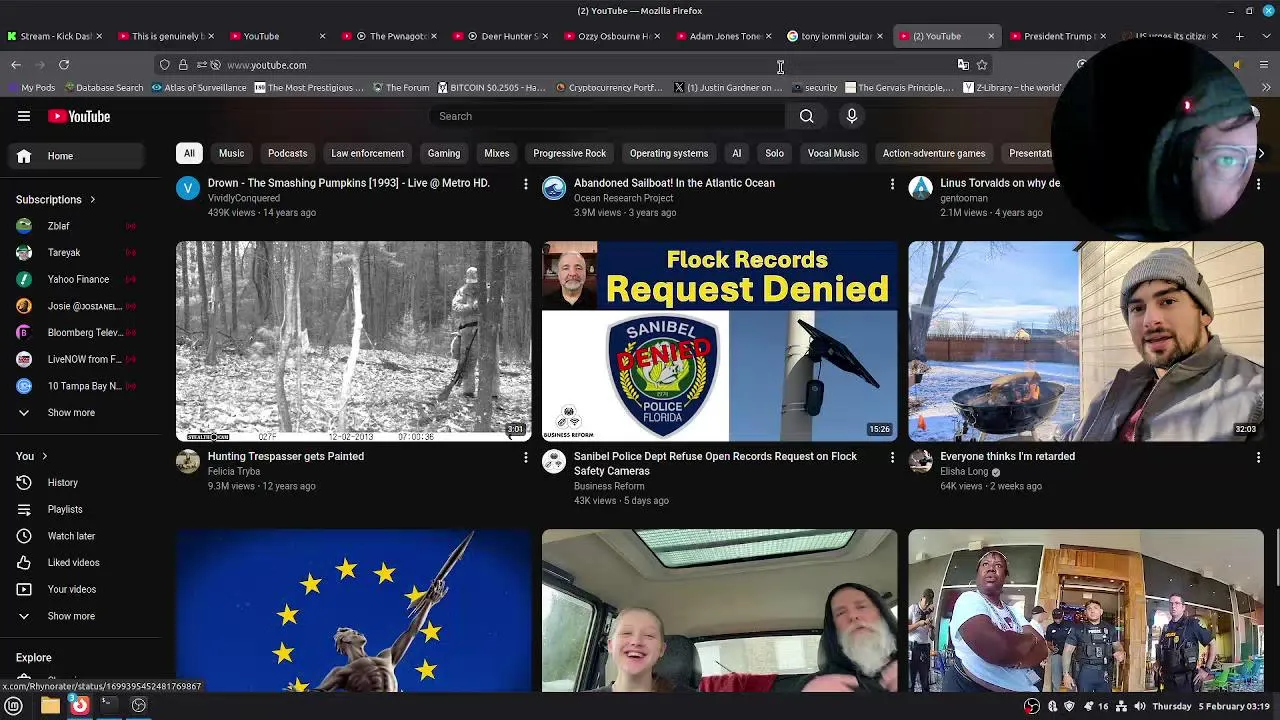Open The Forum bookmark
The height and width of the screenshot is (720, 1280).
[x=401, y=88]
